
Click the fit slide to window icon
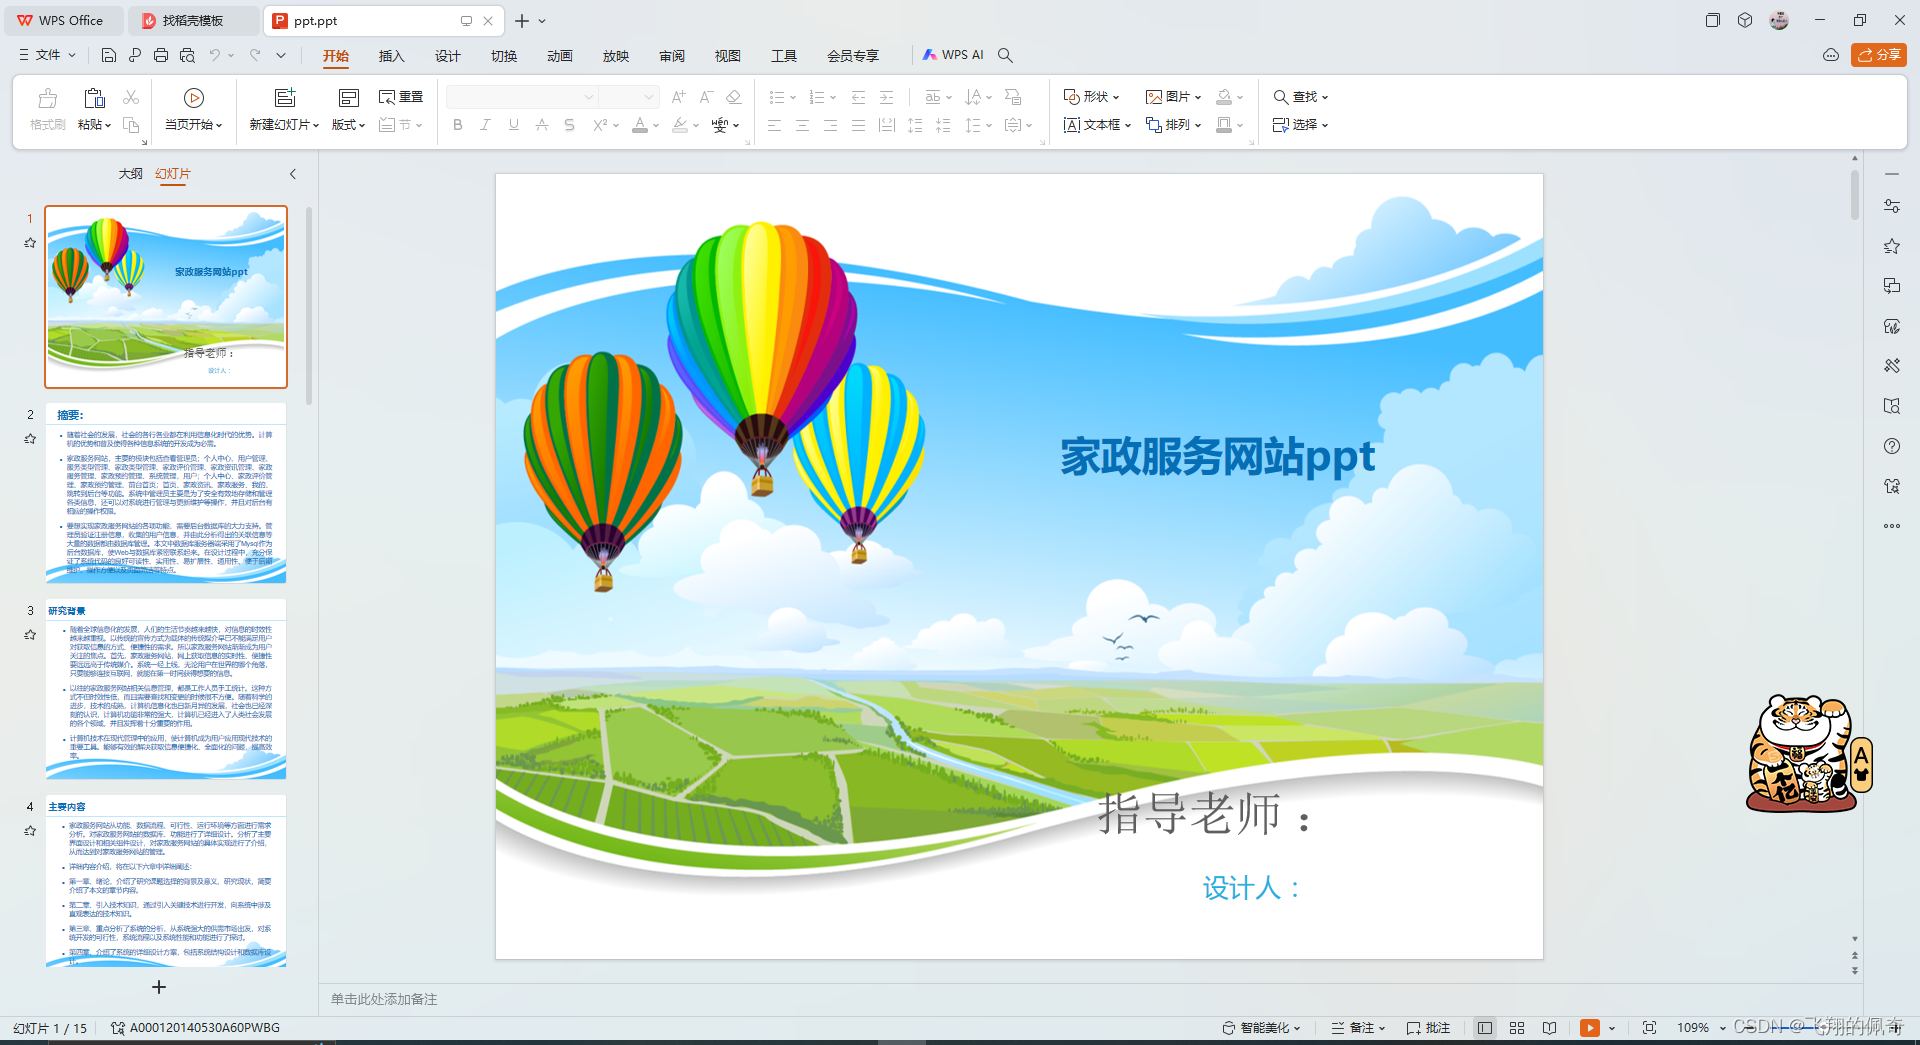pyautogui.click(x=1649, y=1028)
